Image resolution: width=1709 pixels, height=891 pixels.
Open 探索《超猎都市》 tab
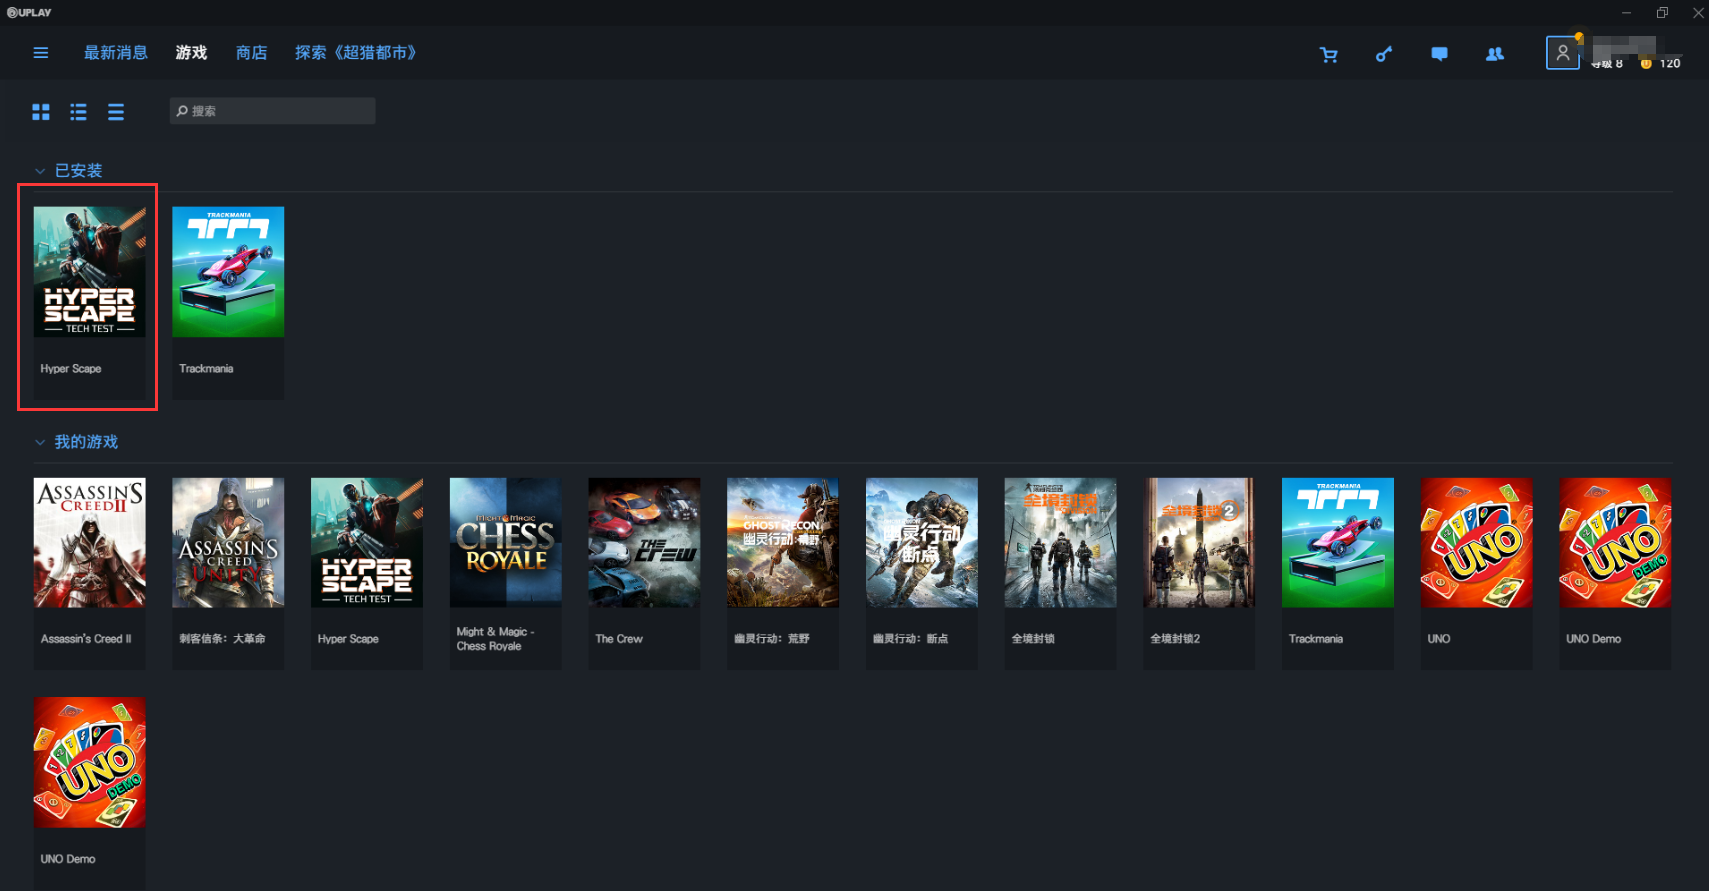click(355, 53)
